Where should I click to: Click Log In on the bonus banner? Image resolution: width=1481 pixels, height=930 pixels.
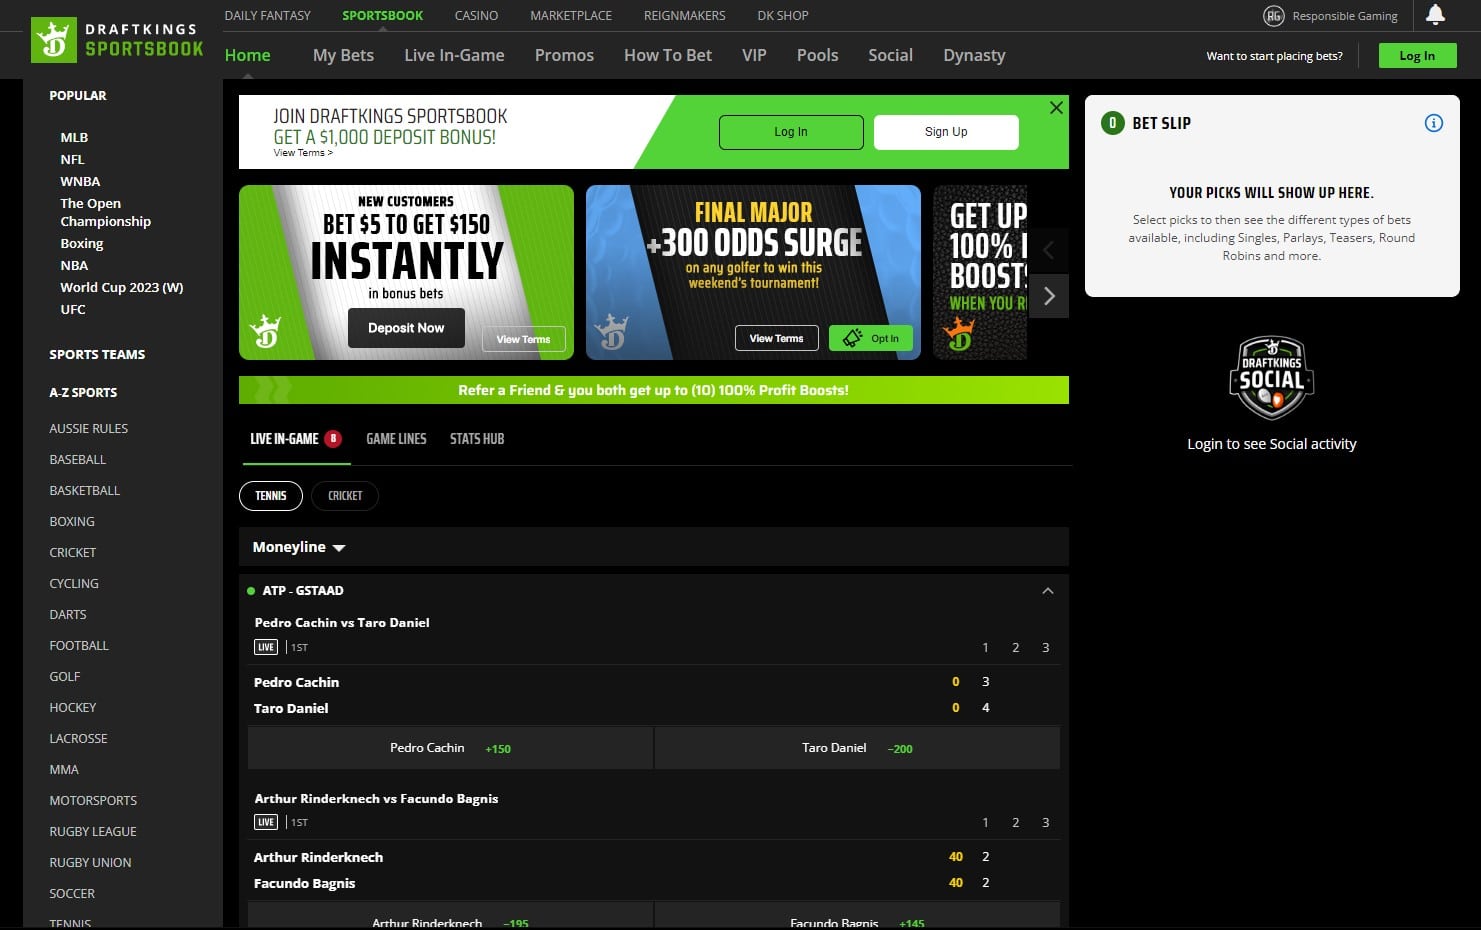pos(791,132)
